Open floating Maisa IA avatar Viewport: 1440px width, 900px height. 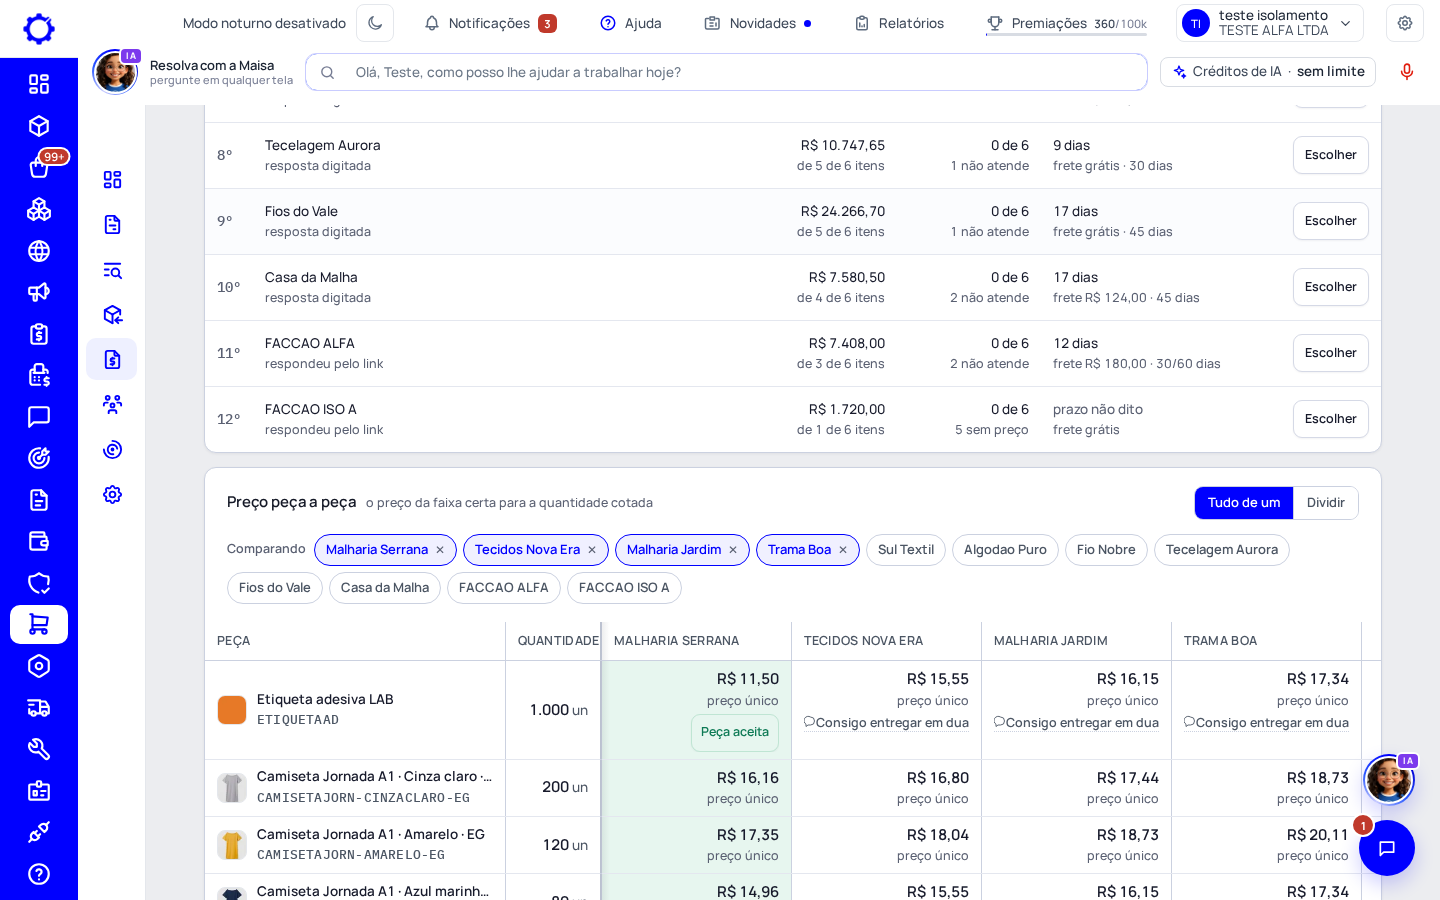(x=1389, y=779)
